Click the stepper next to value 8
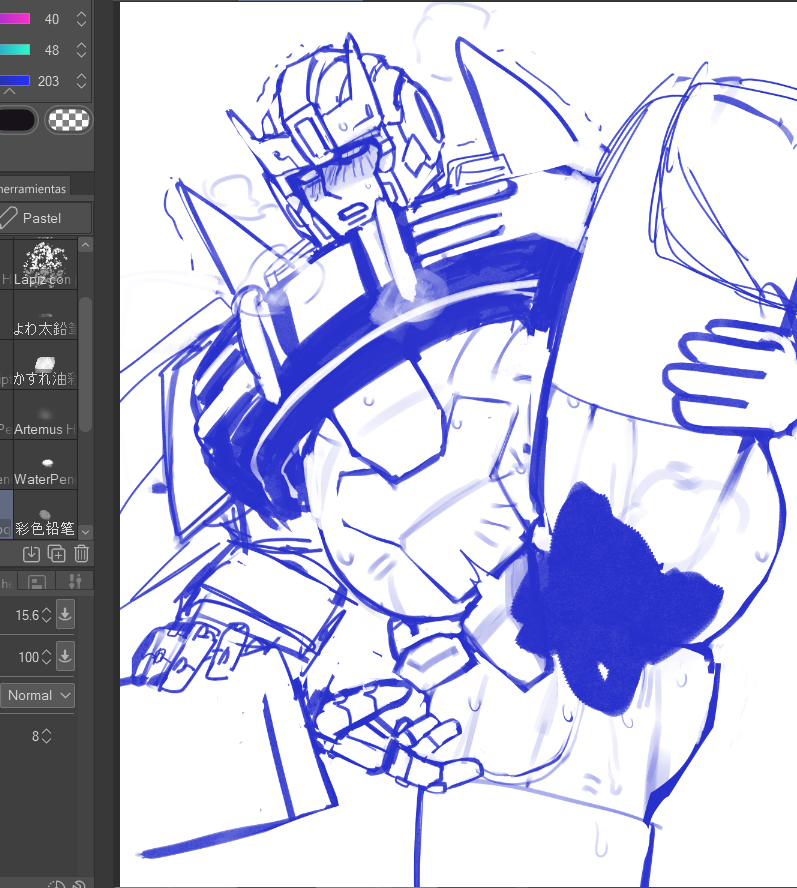 point(46,736)
